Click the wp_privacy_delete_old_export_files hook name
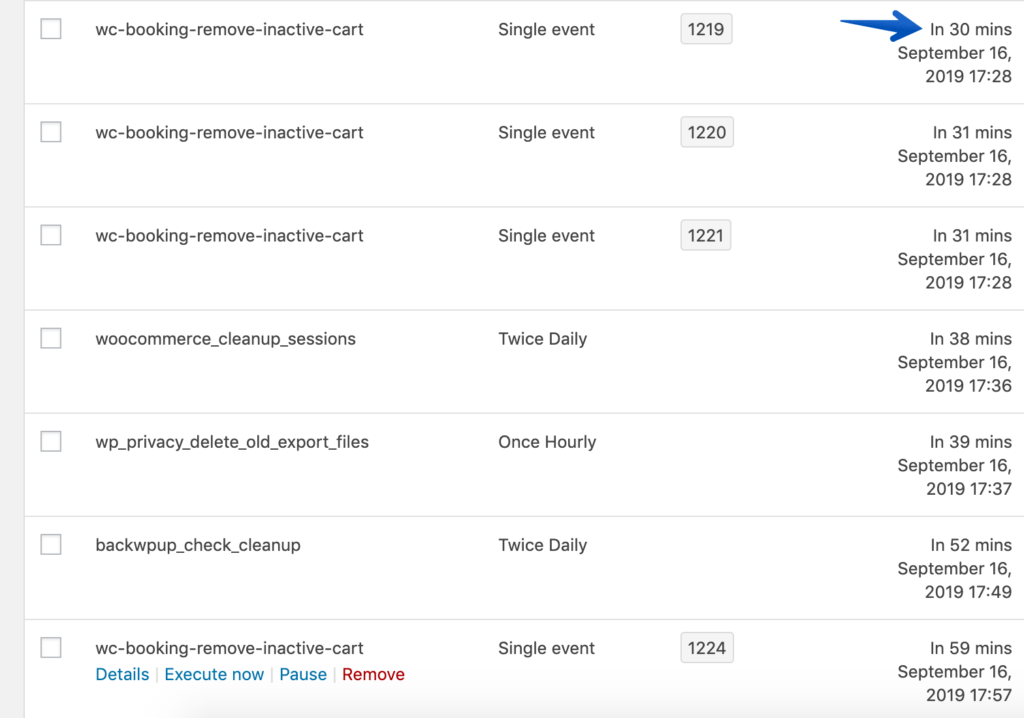 click(232, 442)
